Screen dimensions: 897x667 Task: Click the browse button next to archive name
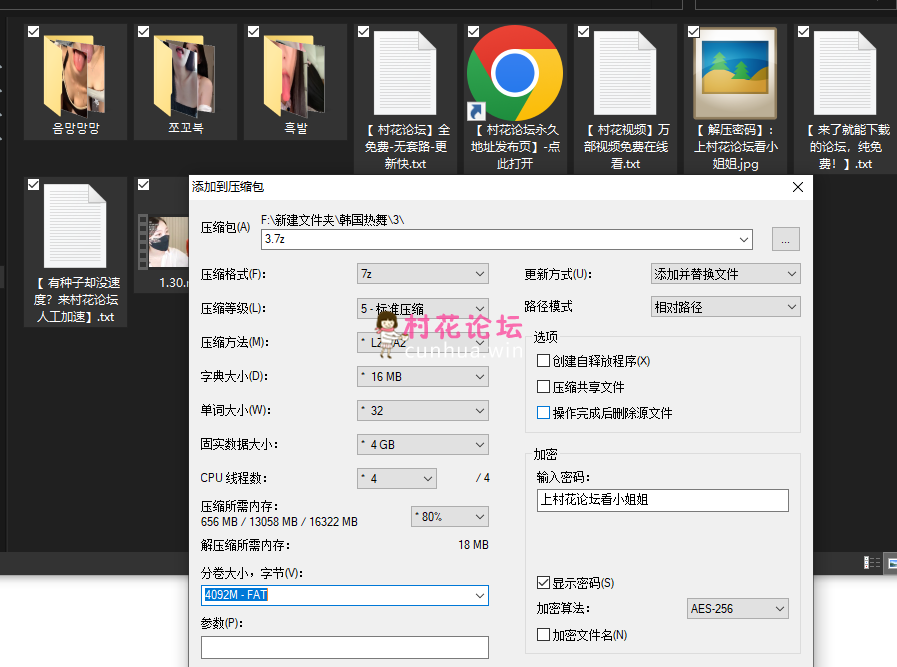[x=786, y=240]
